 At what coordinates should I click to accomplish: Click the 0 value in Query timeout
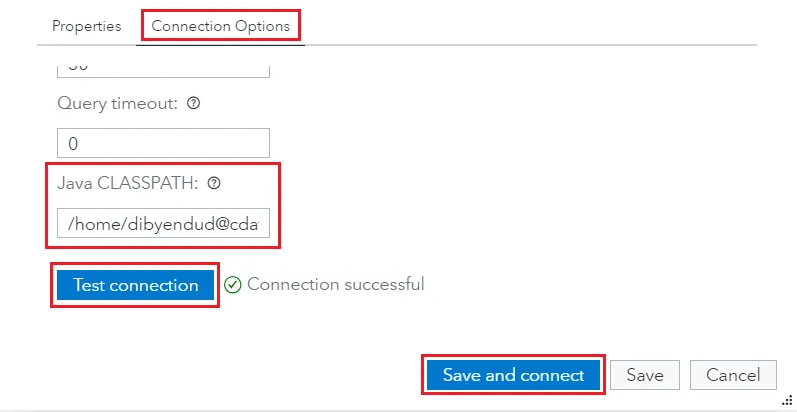73,143
